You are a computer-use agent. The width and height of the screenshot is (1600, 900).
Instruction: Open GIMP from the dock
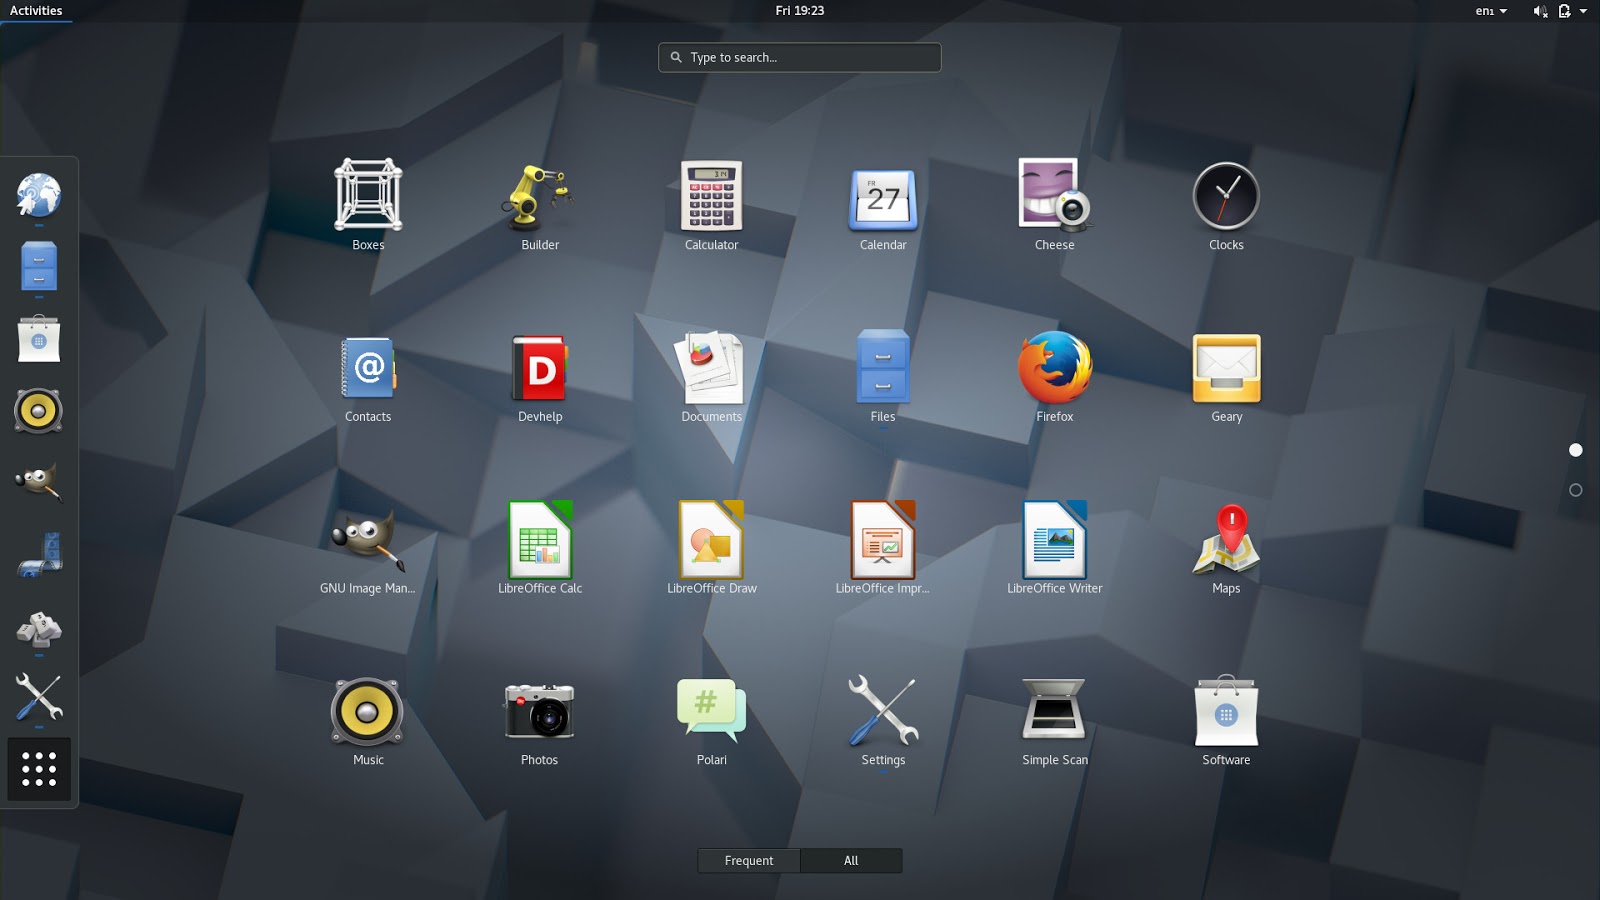(x=38, y=482)
